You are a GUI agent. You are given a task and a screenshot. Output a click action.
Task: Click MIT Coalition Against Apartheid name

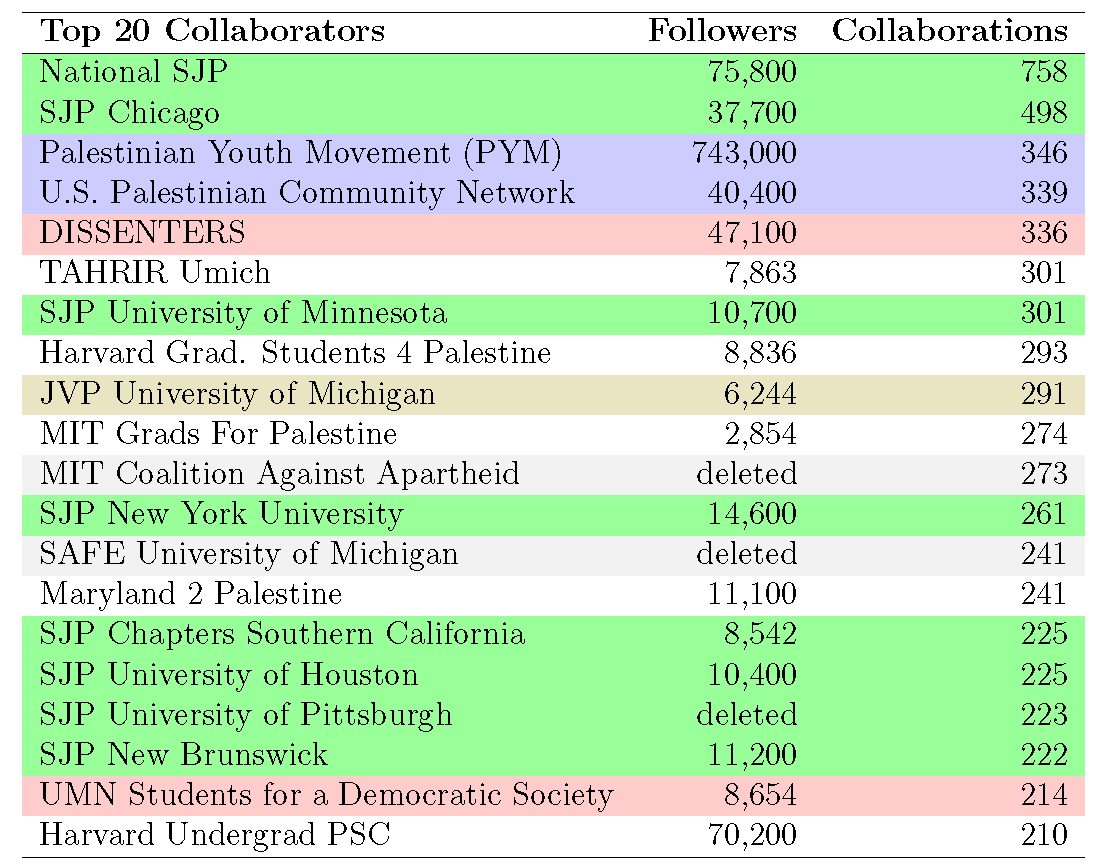point(279,474)
